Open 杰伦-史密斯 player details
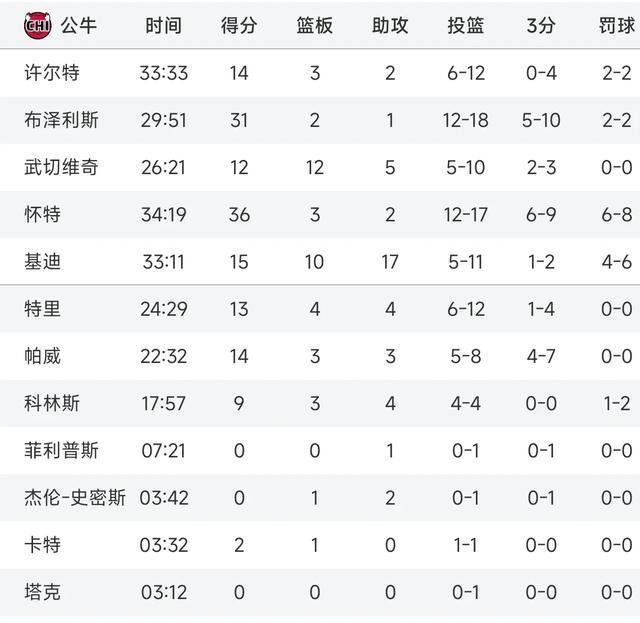The height and width of the screenshot is (623, 640). click(x=75, y=498)
